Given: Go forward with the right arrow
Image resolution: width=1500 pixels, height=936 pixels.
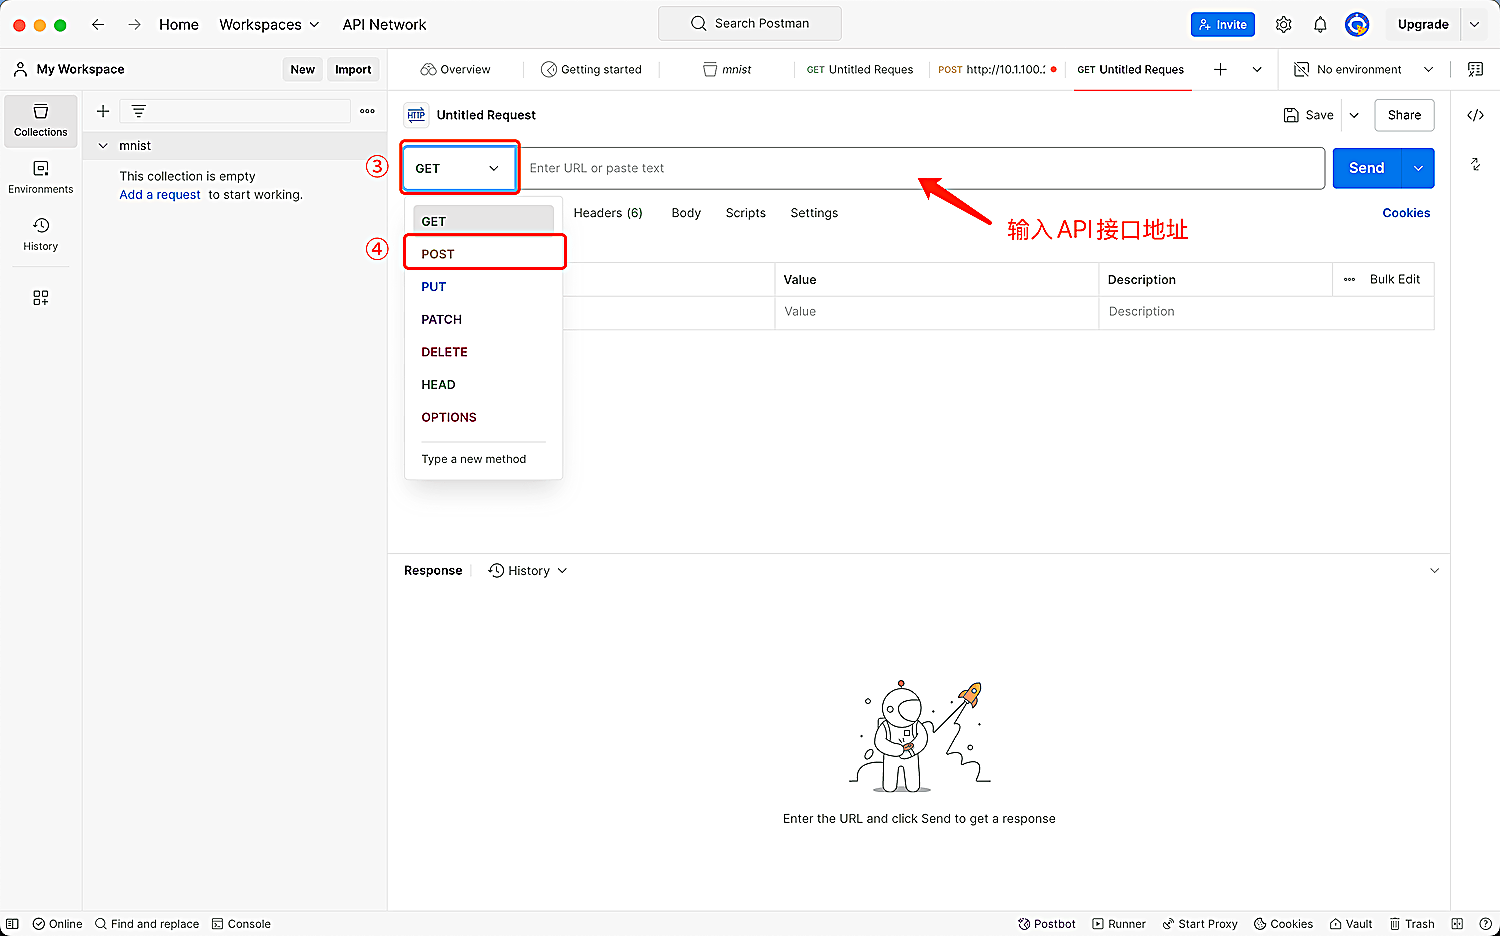Looking at the screenshot, I should click(x=134, y=24).
